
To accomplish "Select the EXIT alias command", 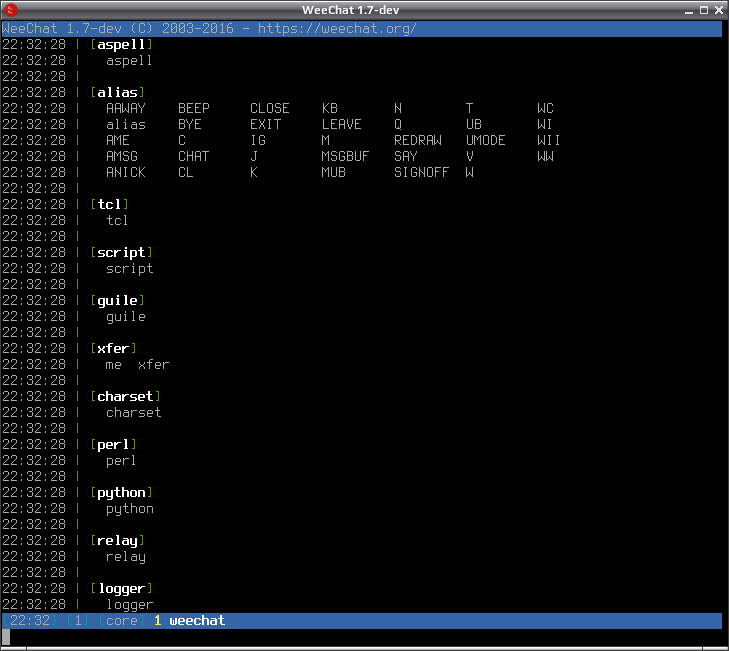I will pos(265,125).
